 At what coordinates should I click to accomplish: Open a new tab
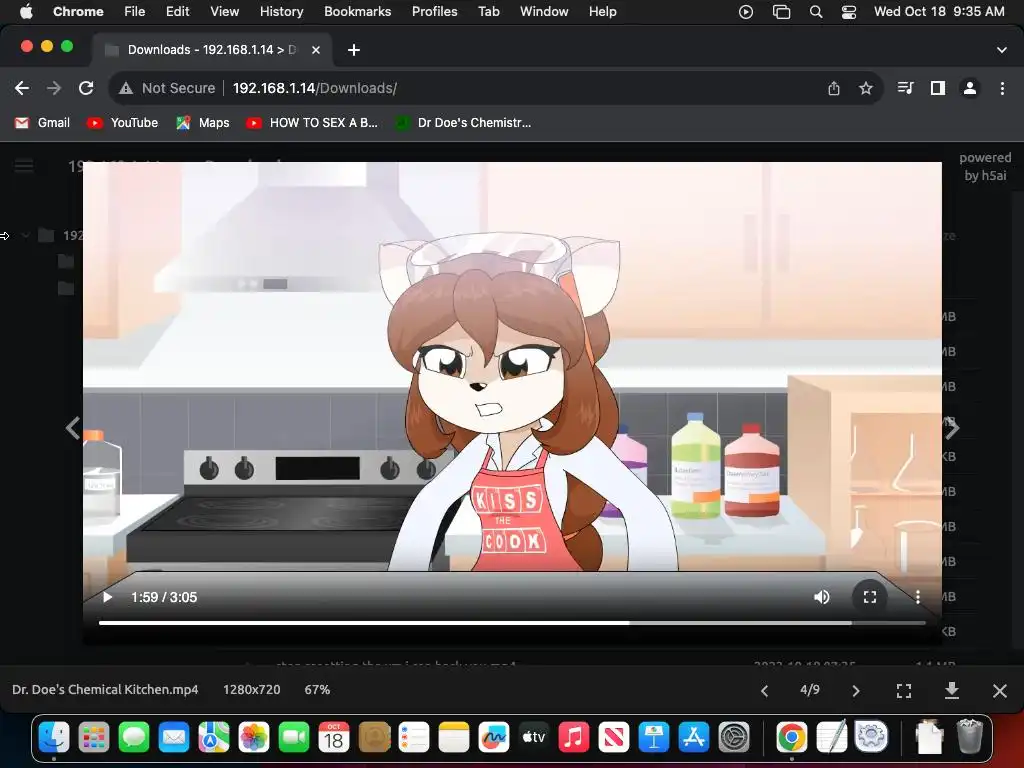point(353,50)
